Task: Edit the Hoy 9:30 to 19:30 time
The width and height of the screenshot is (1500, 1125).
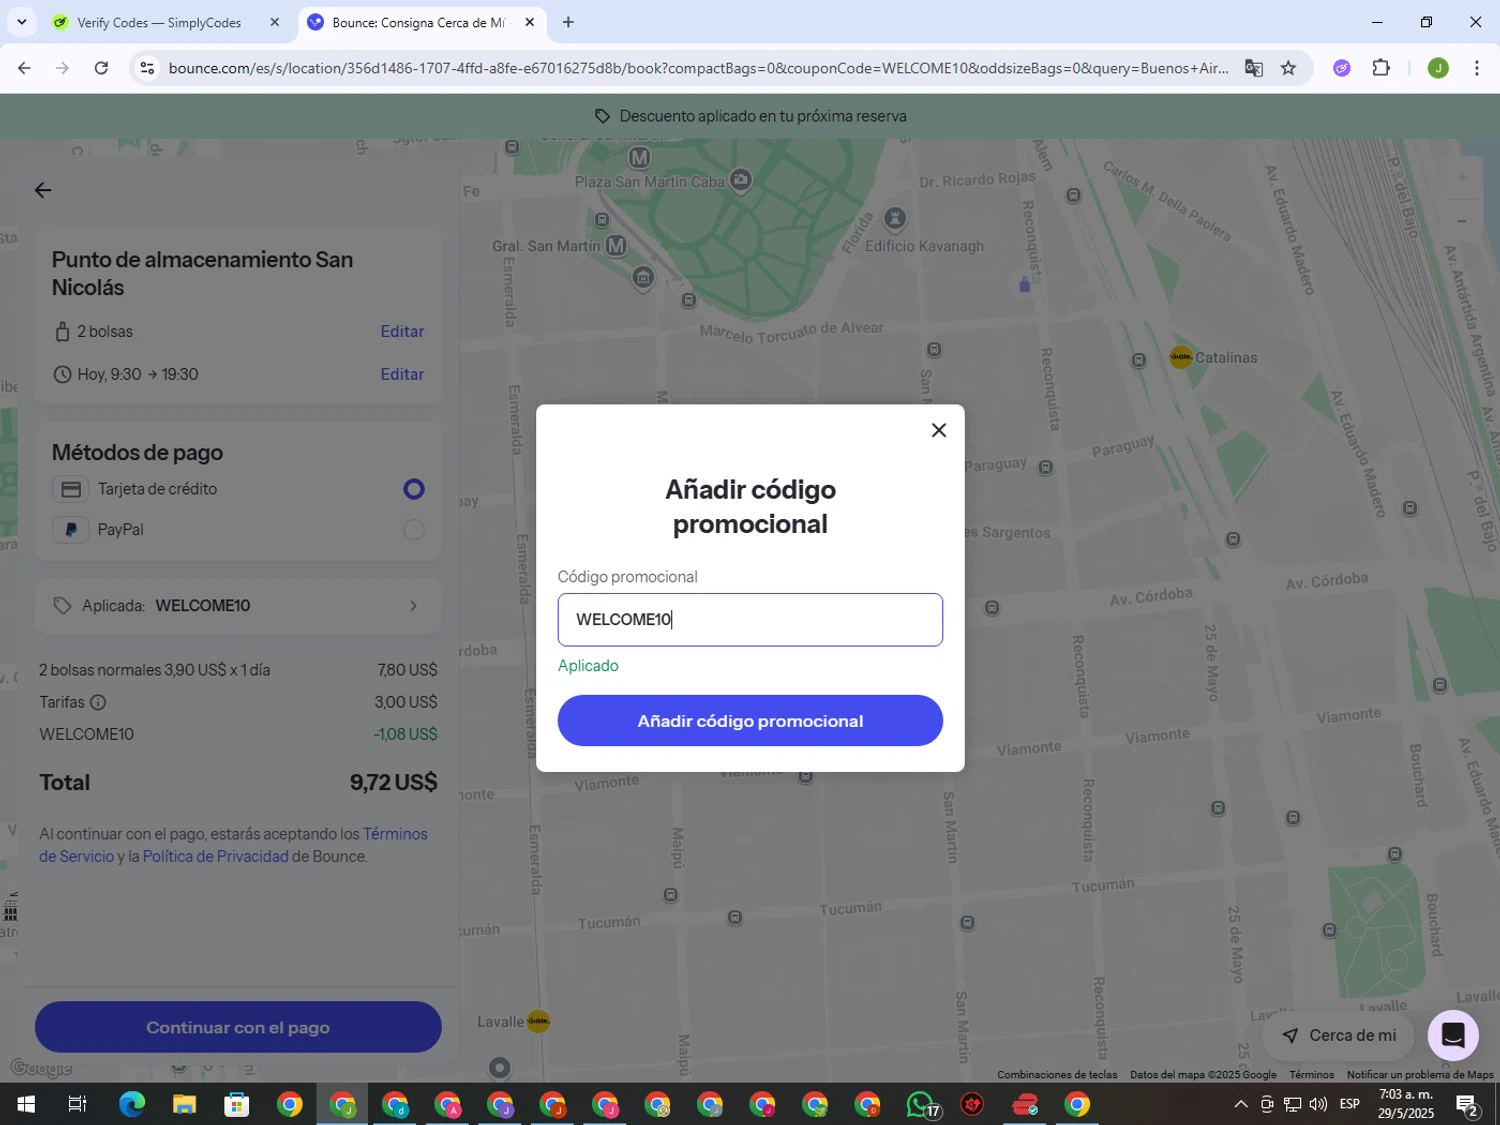Action: click(402, 374)
